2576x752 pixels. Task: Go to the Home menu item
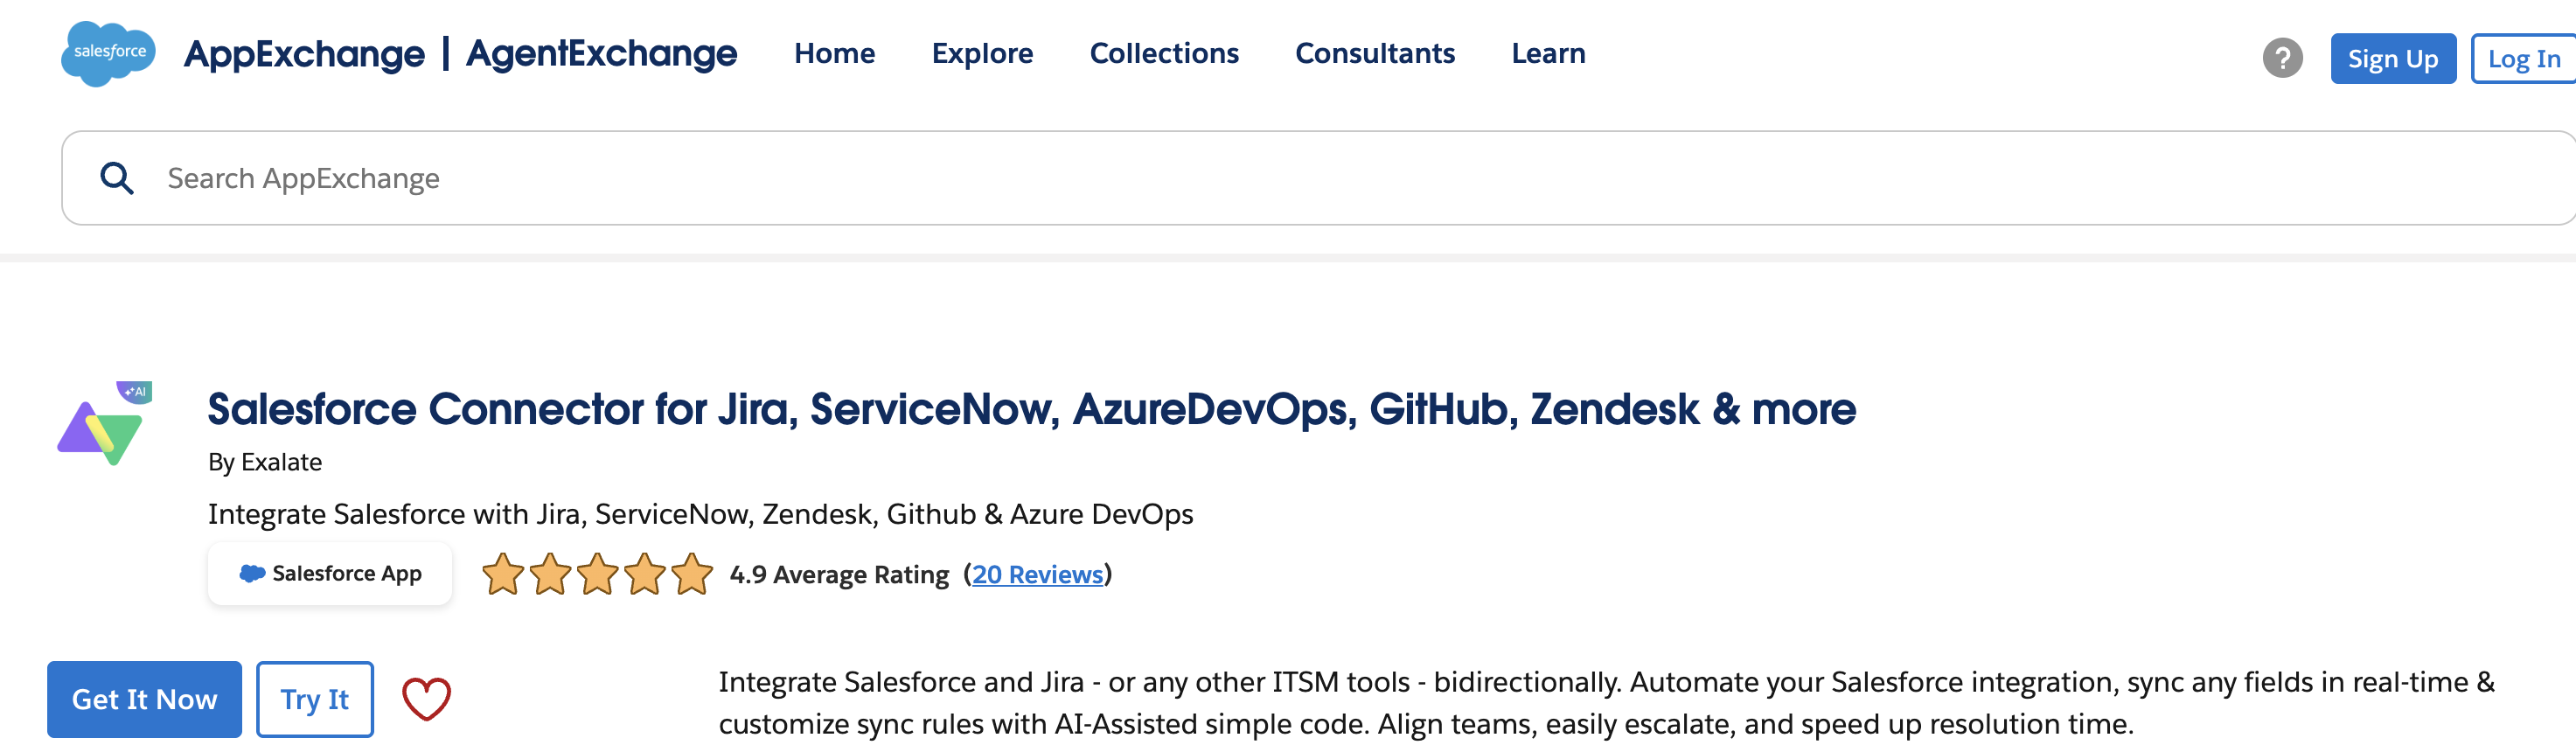pyautogui.click(x=834, y=53)
